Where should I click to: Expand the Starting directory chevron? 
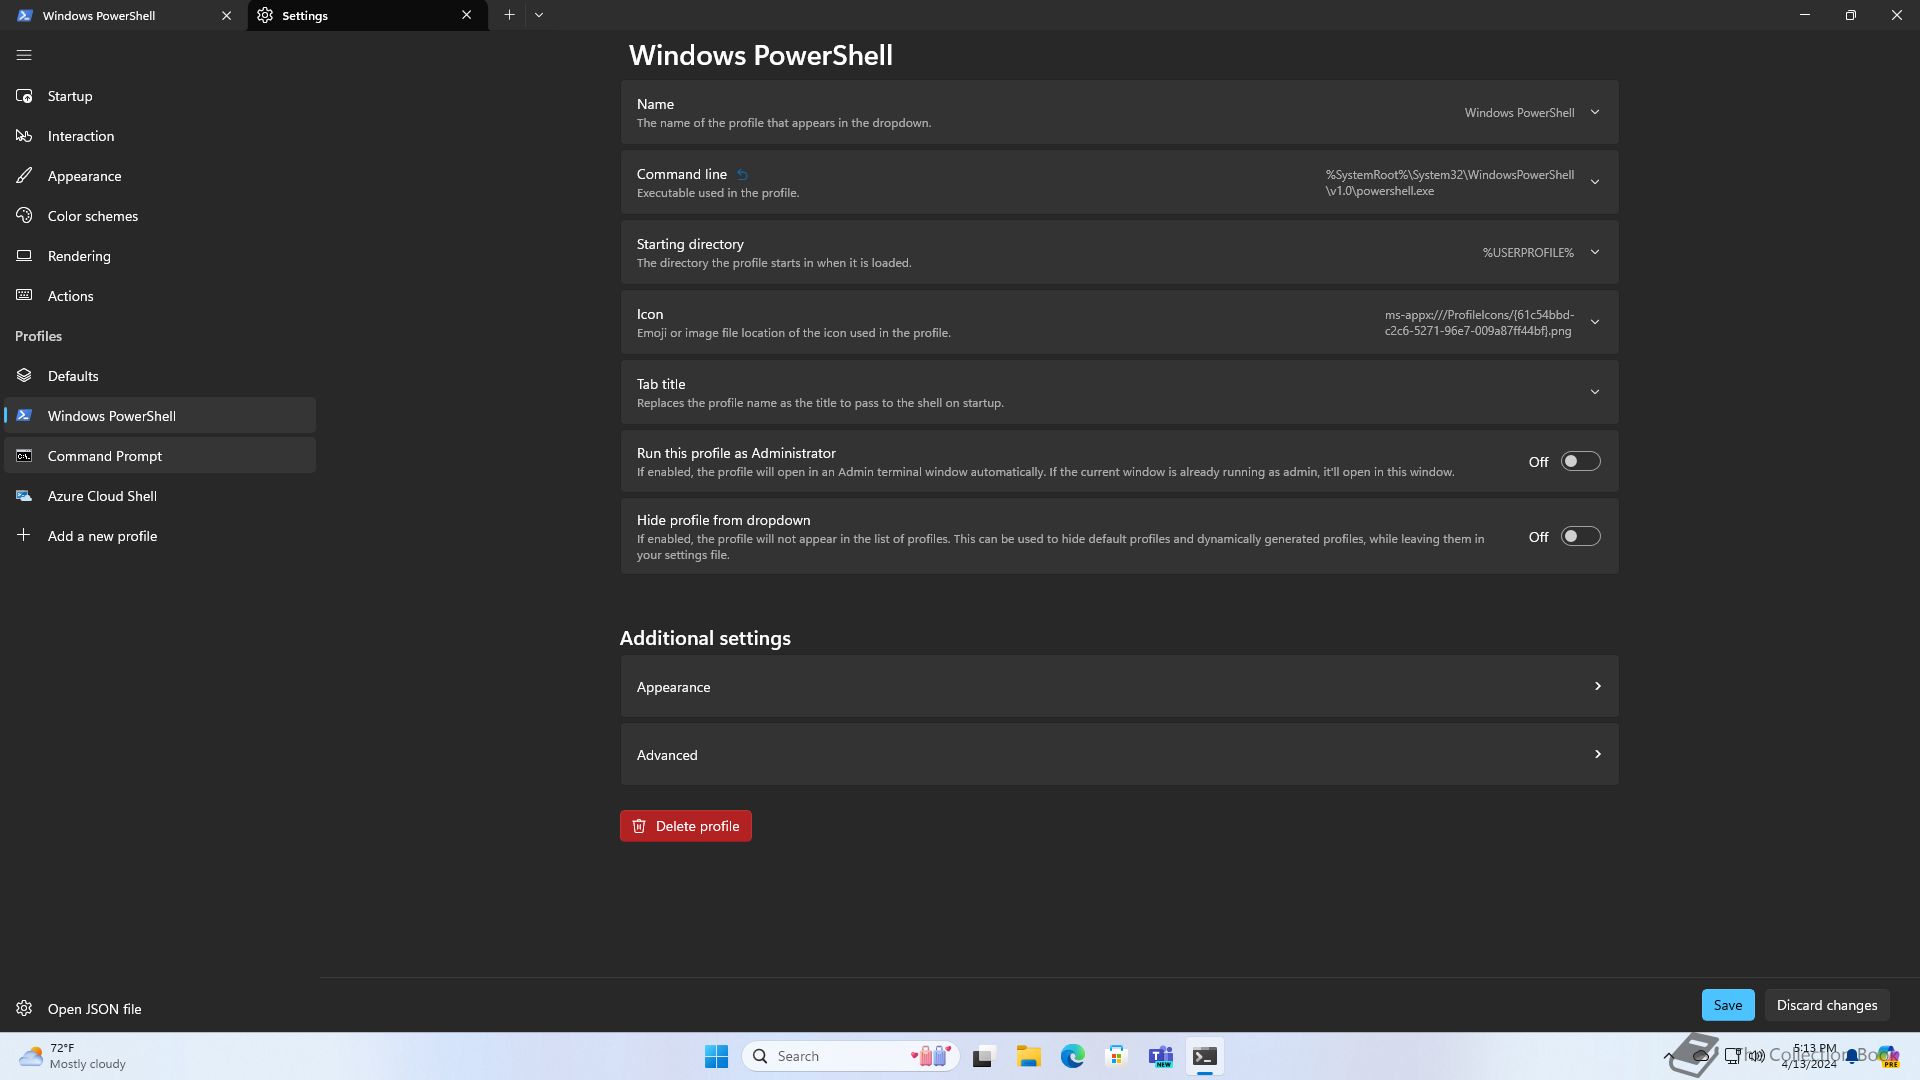[1595, 252]
